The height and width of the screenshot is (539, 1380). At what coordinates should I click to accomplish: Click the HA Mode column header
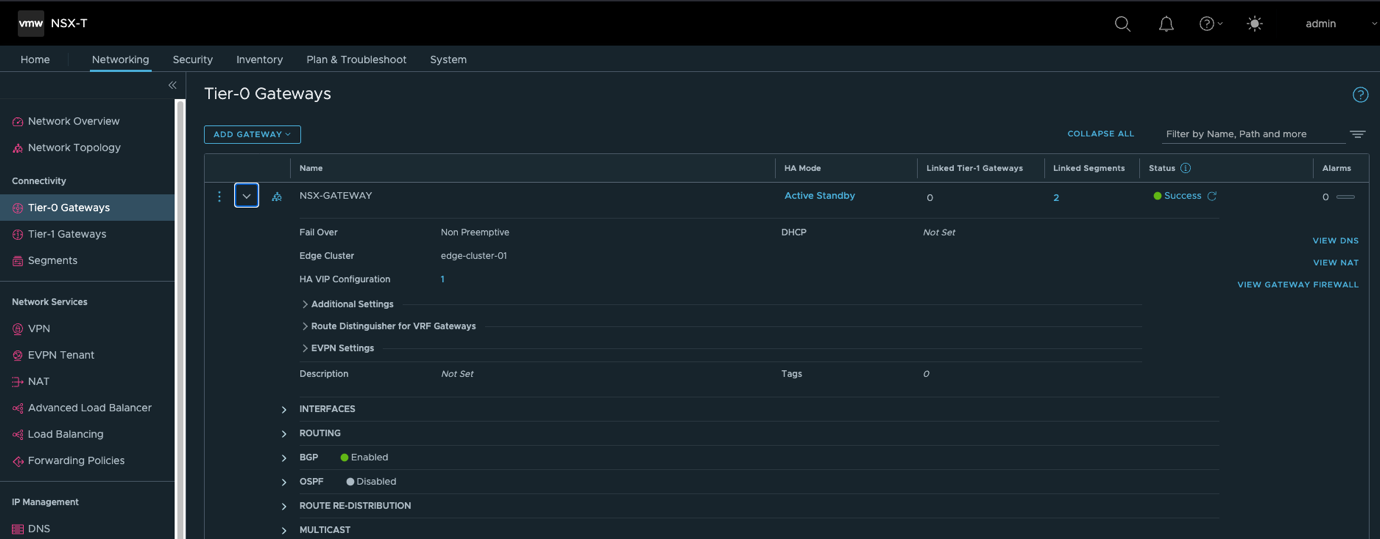tap(802, 168)
